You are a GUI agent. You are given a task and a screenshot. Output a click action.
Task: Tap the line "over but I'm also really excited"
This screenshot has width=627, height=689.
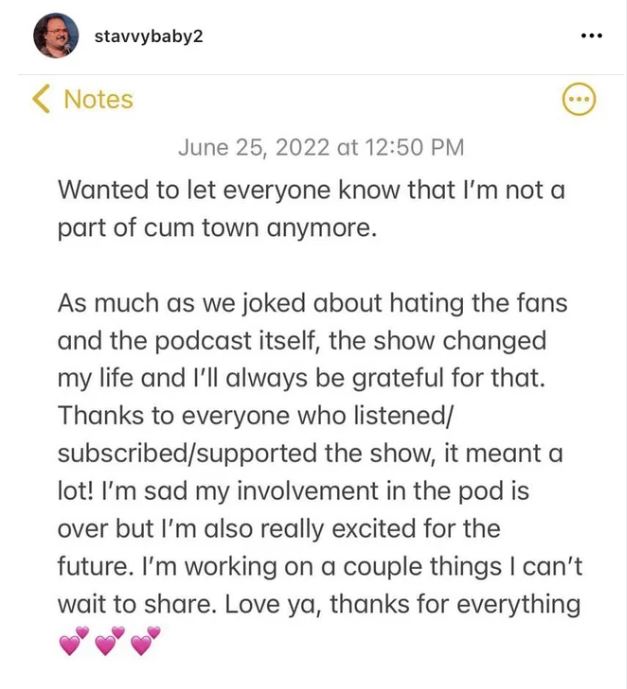click(x=279, y=529)
